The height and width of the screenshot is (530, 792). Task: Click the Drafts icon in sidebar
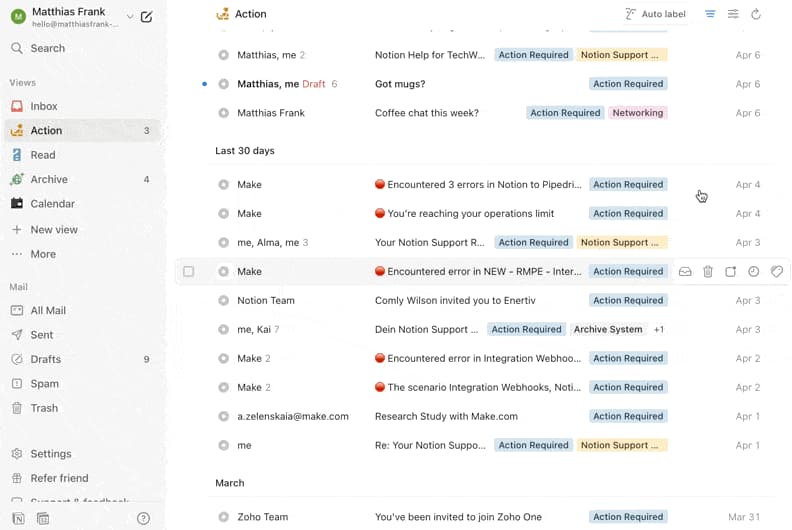click(x=17, y=359)
